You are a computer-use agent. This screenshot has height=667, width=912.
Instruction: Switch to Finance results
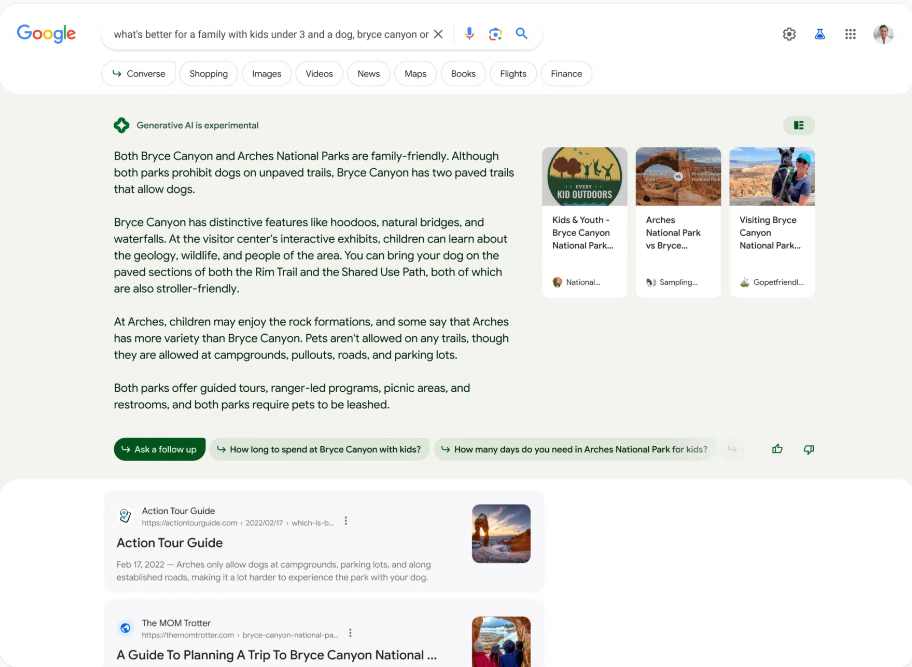567,74
